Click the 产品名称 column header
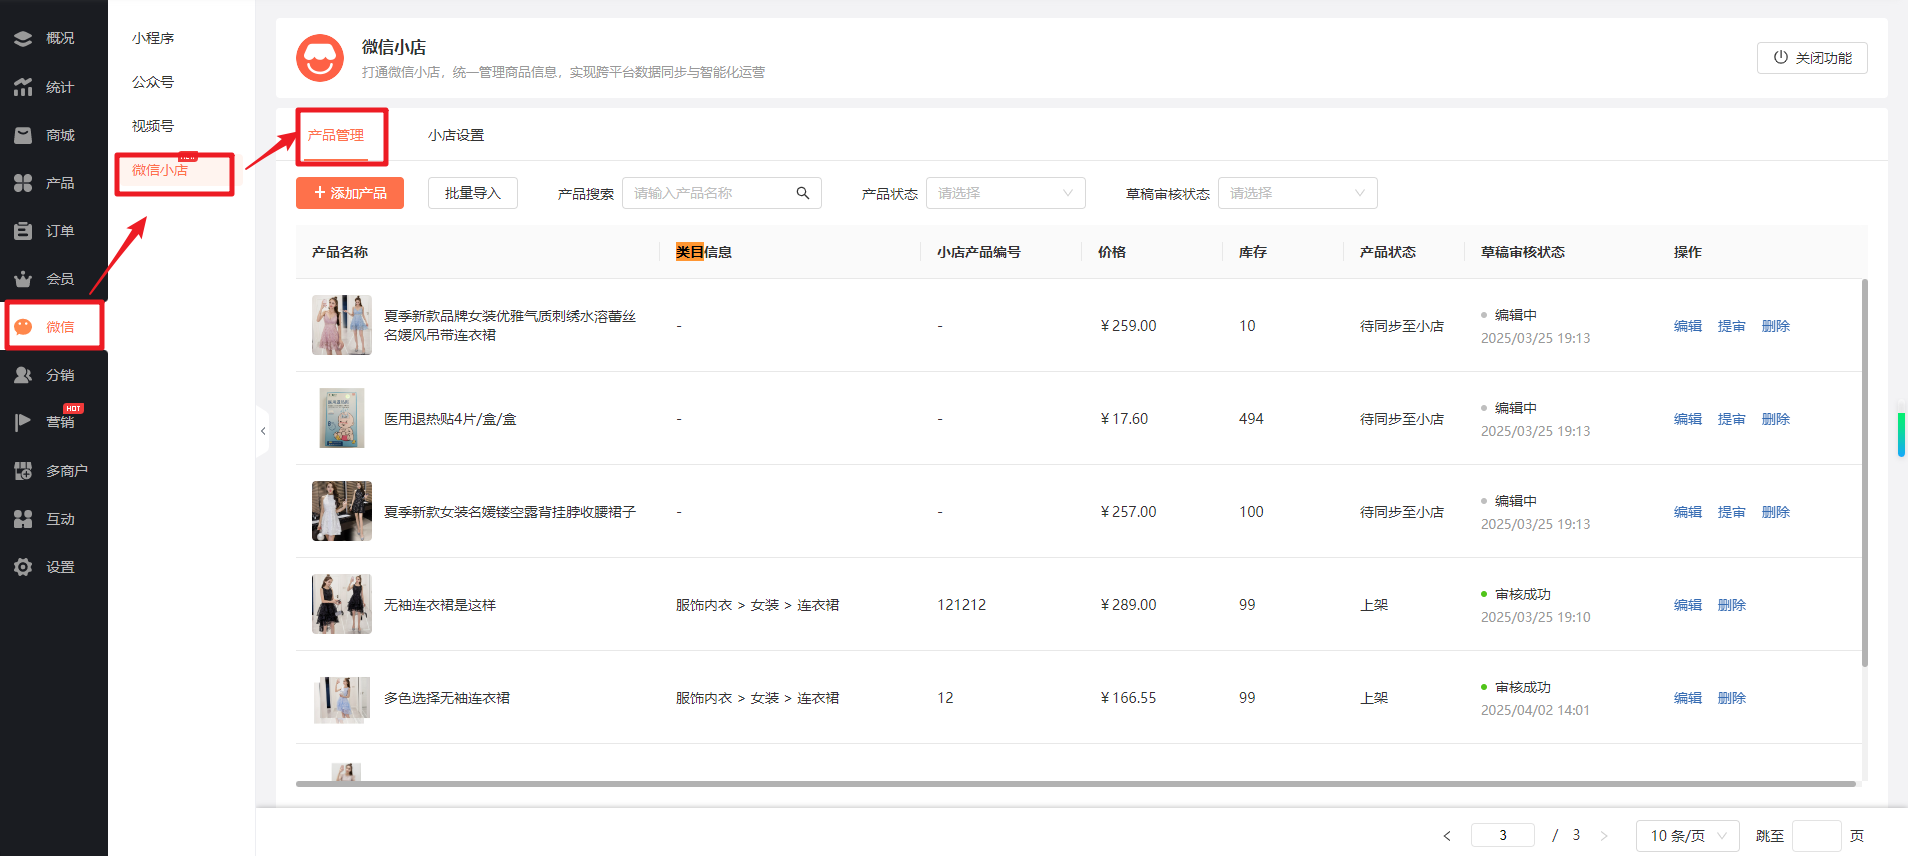Screen dimensions: 1908x856 tap(340, 252)
